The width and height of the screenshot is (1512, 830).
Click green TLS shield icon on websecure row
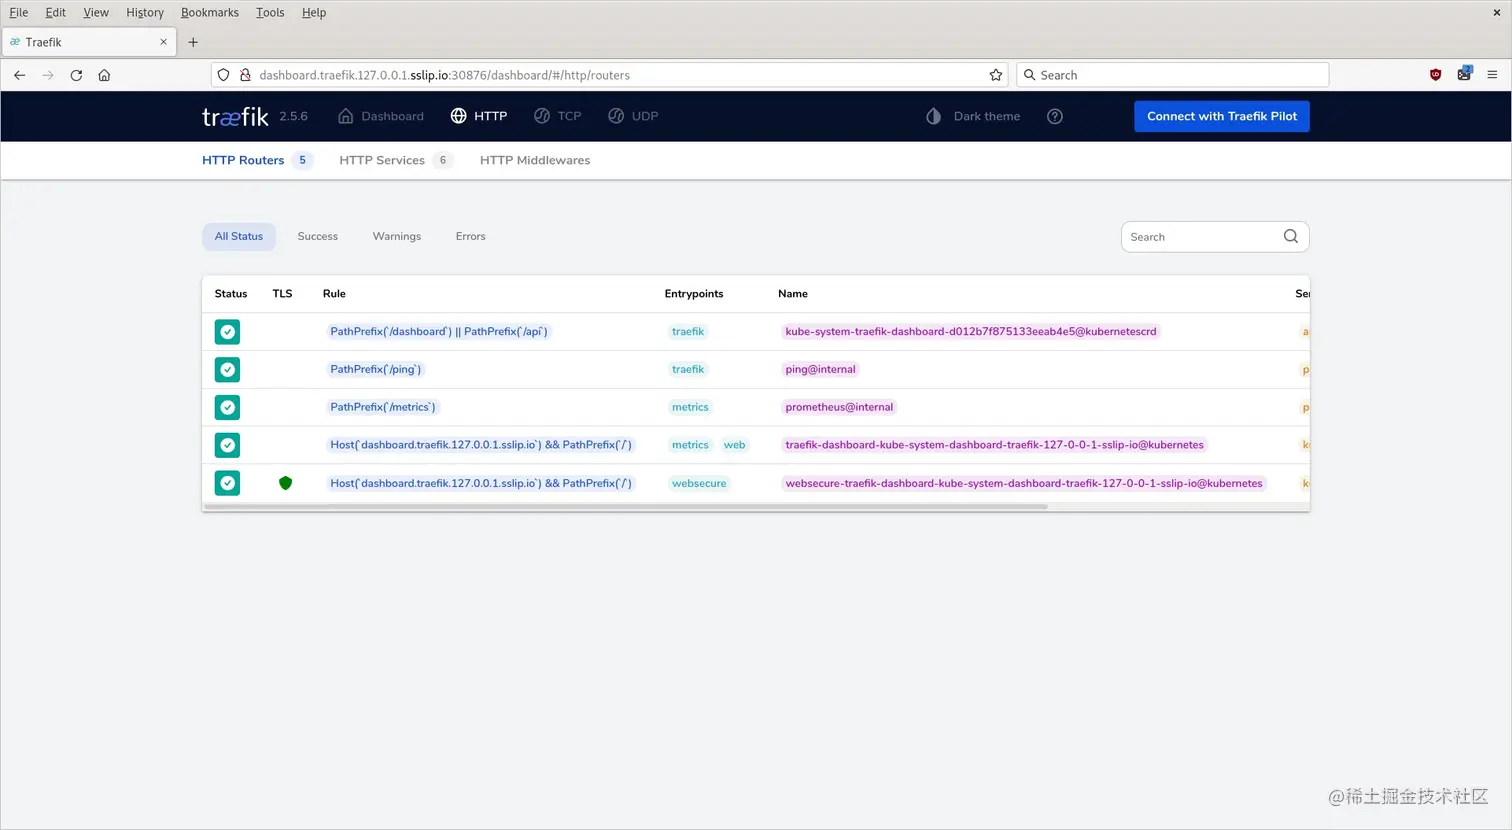pos(285,483)
